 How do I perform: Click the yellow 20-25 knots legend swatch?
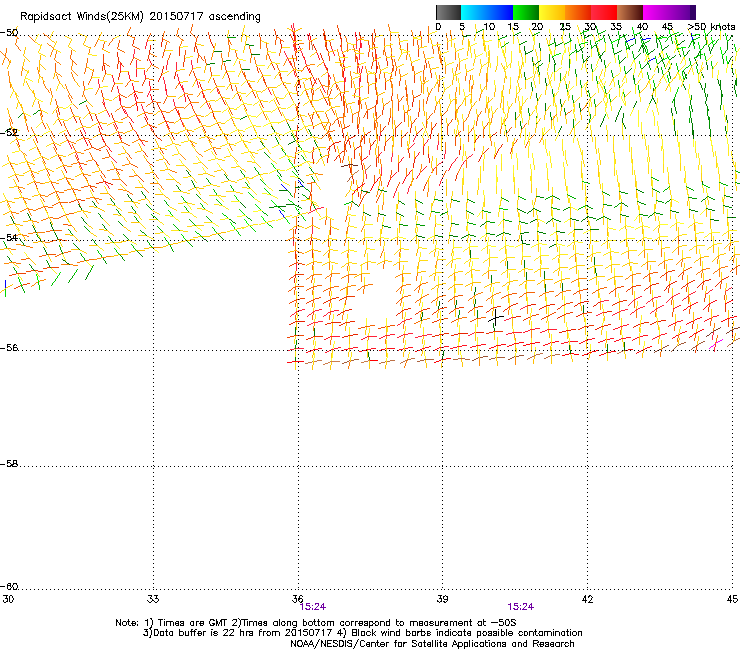[552, 12]
